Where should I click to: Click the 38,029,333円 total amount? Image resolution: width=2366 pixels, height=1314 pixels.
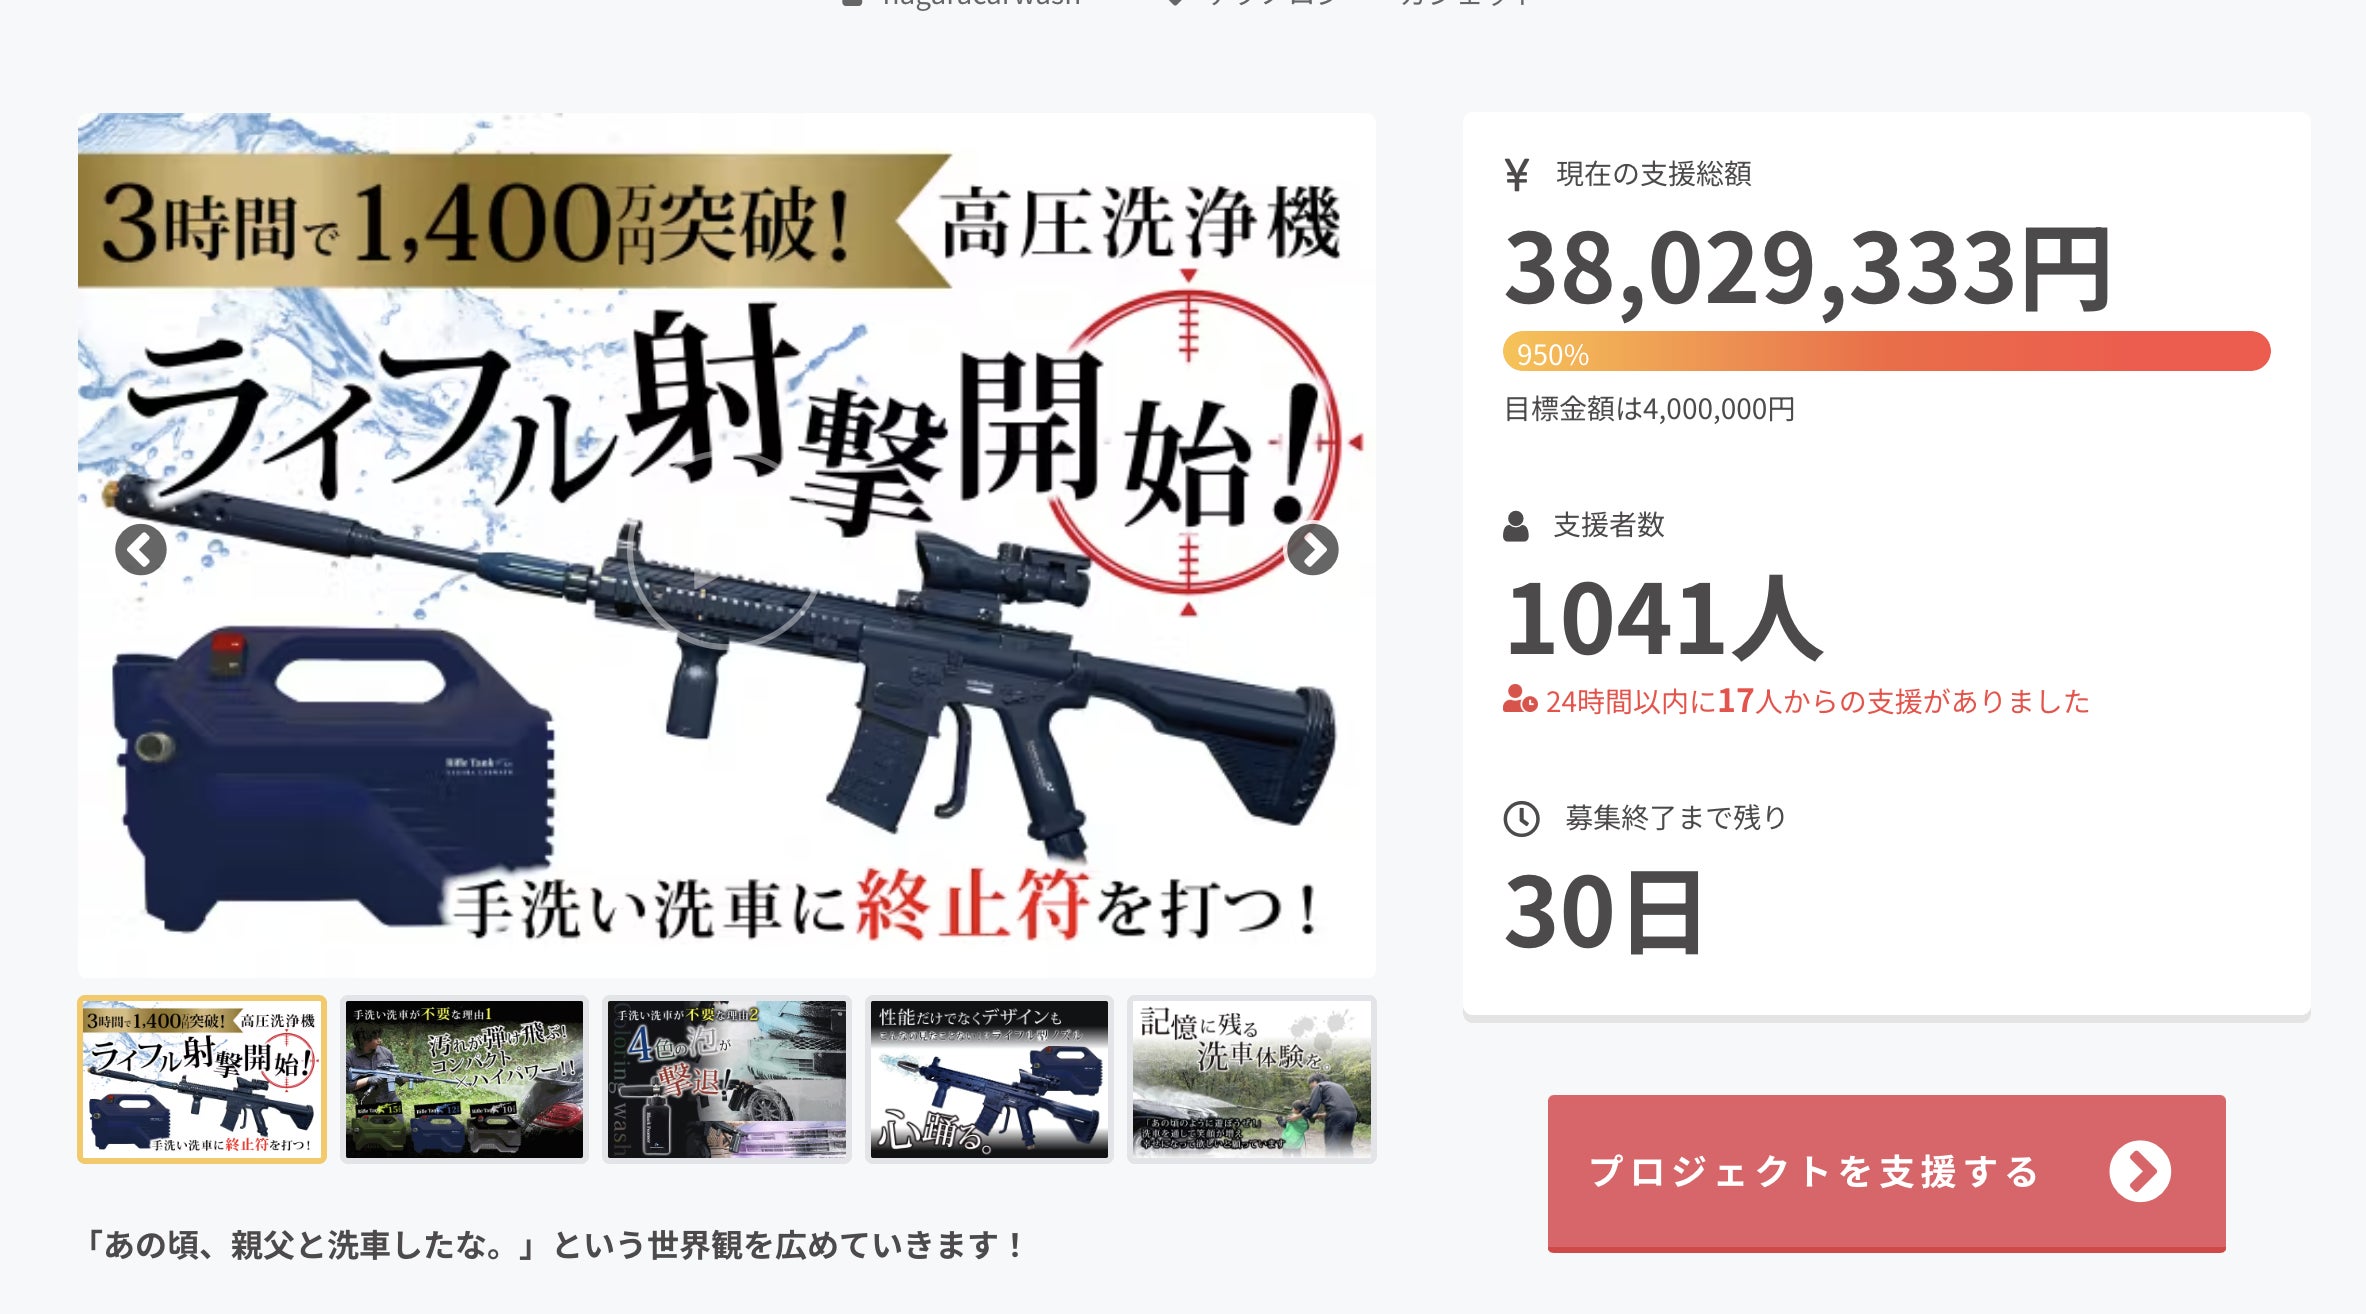tap(1808, 269)
